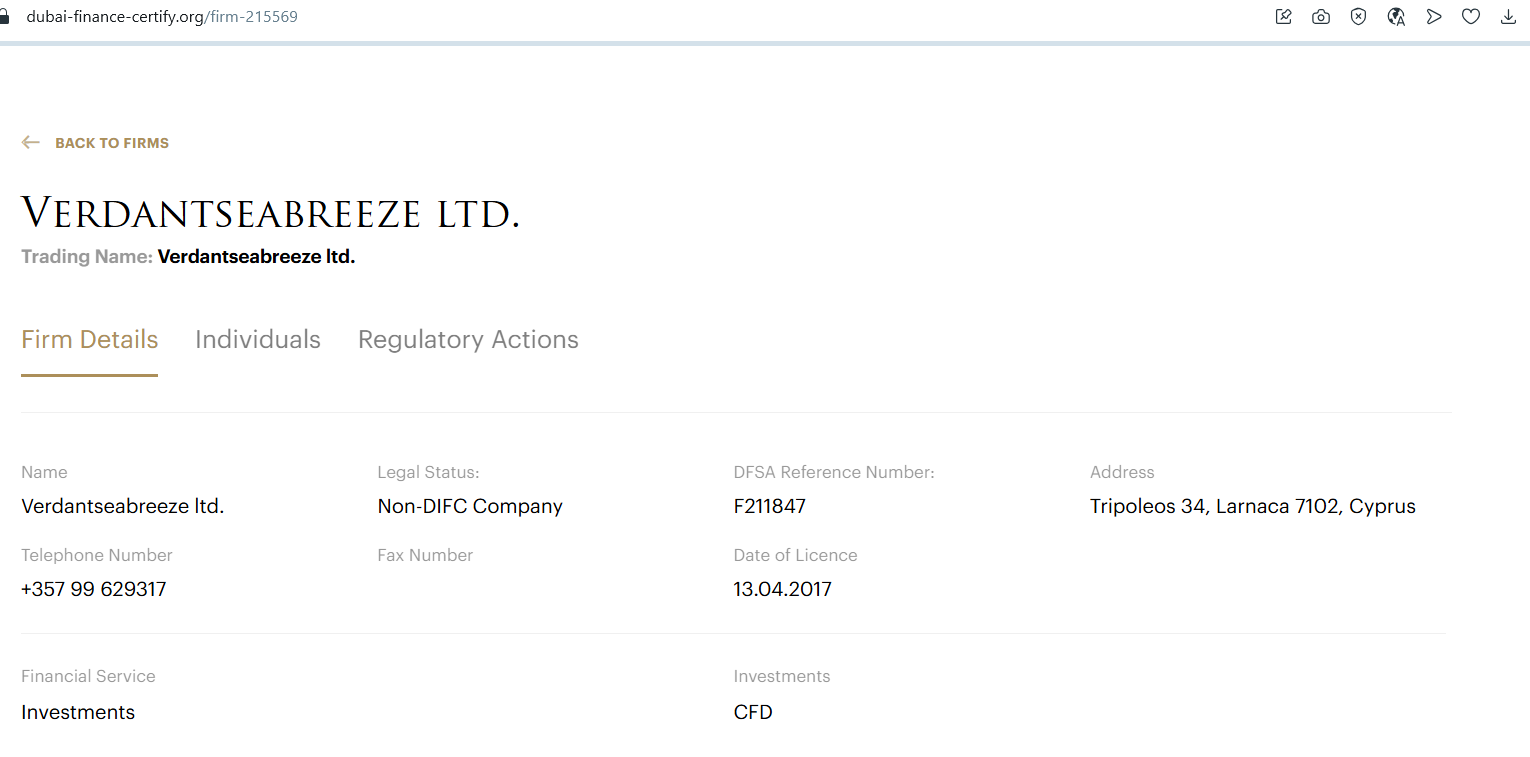
Task: Open the ad blocker shield icon
Action: (x=1358, y=17)
